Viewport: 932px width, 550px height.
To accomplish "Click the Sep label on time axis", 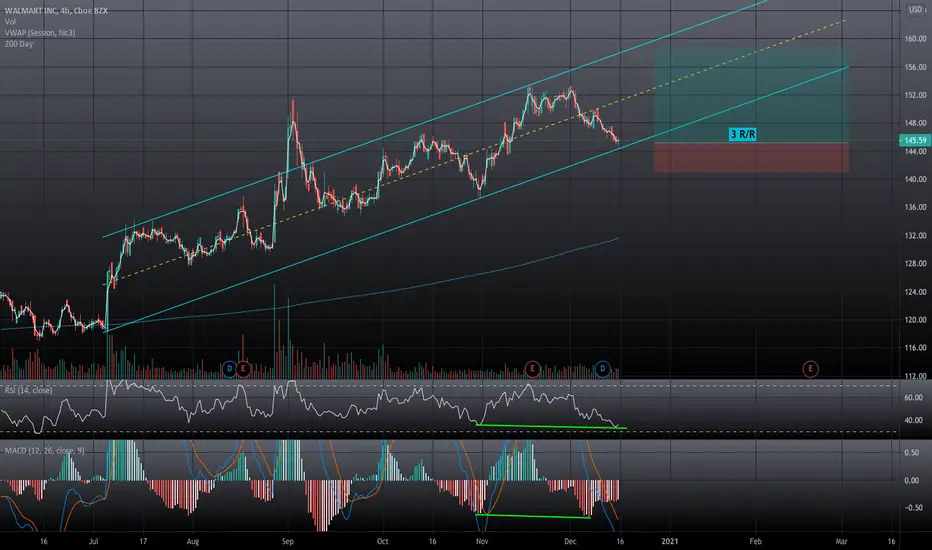I will pos(288,542).
